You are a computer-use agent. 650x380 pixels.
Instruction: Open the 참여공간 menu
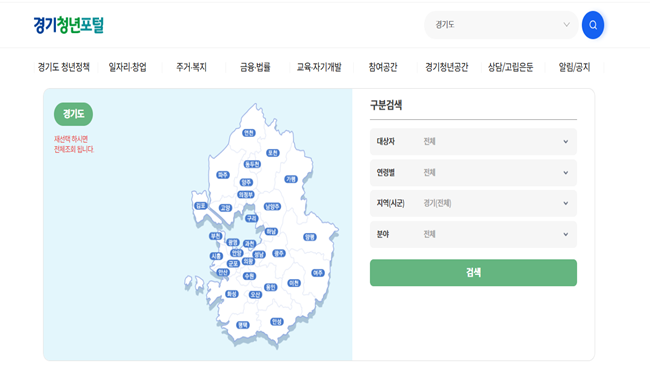pos(383,67)
